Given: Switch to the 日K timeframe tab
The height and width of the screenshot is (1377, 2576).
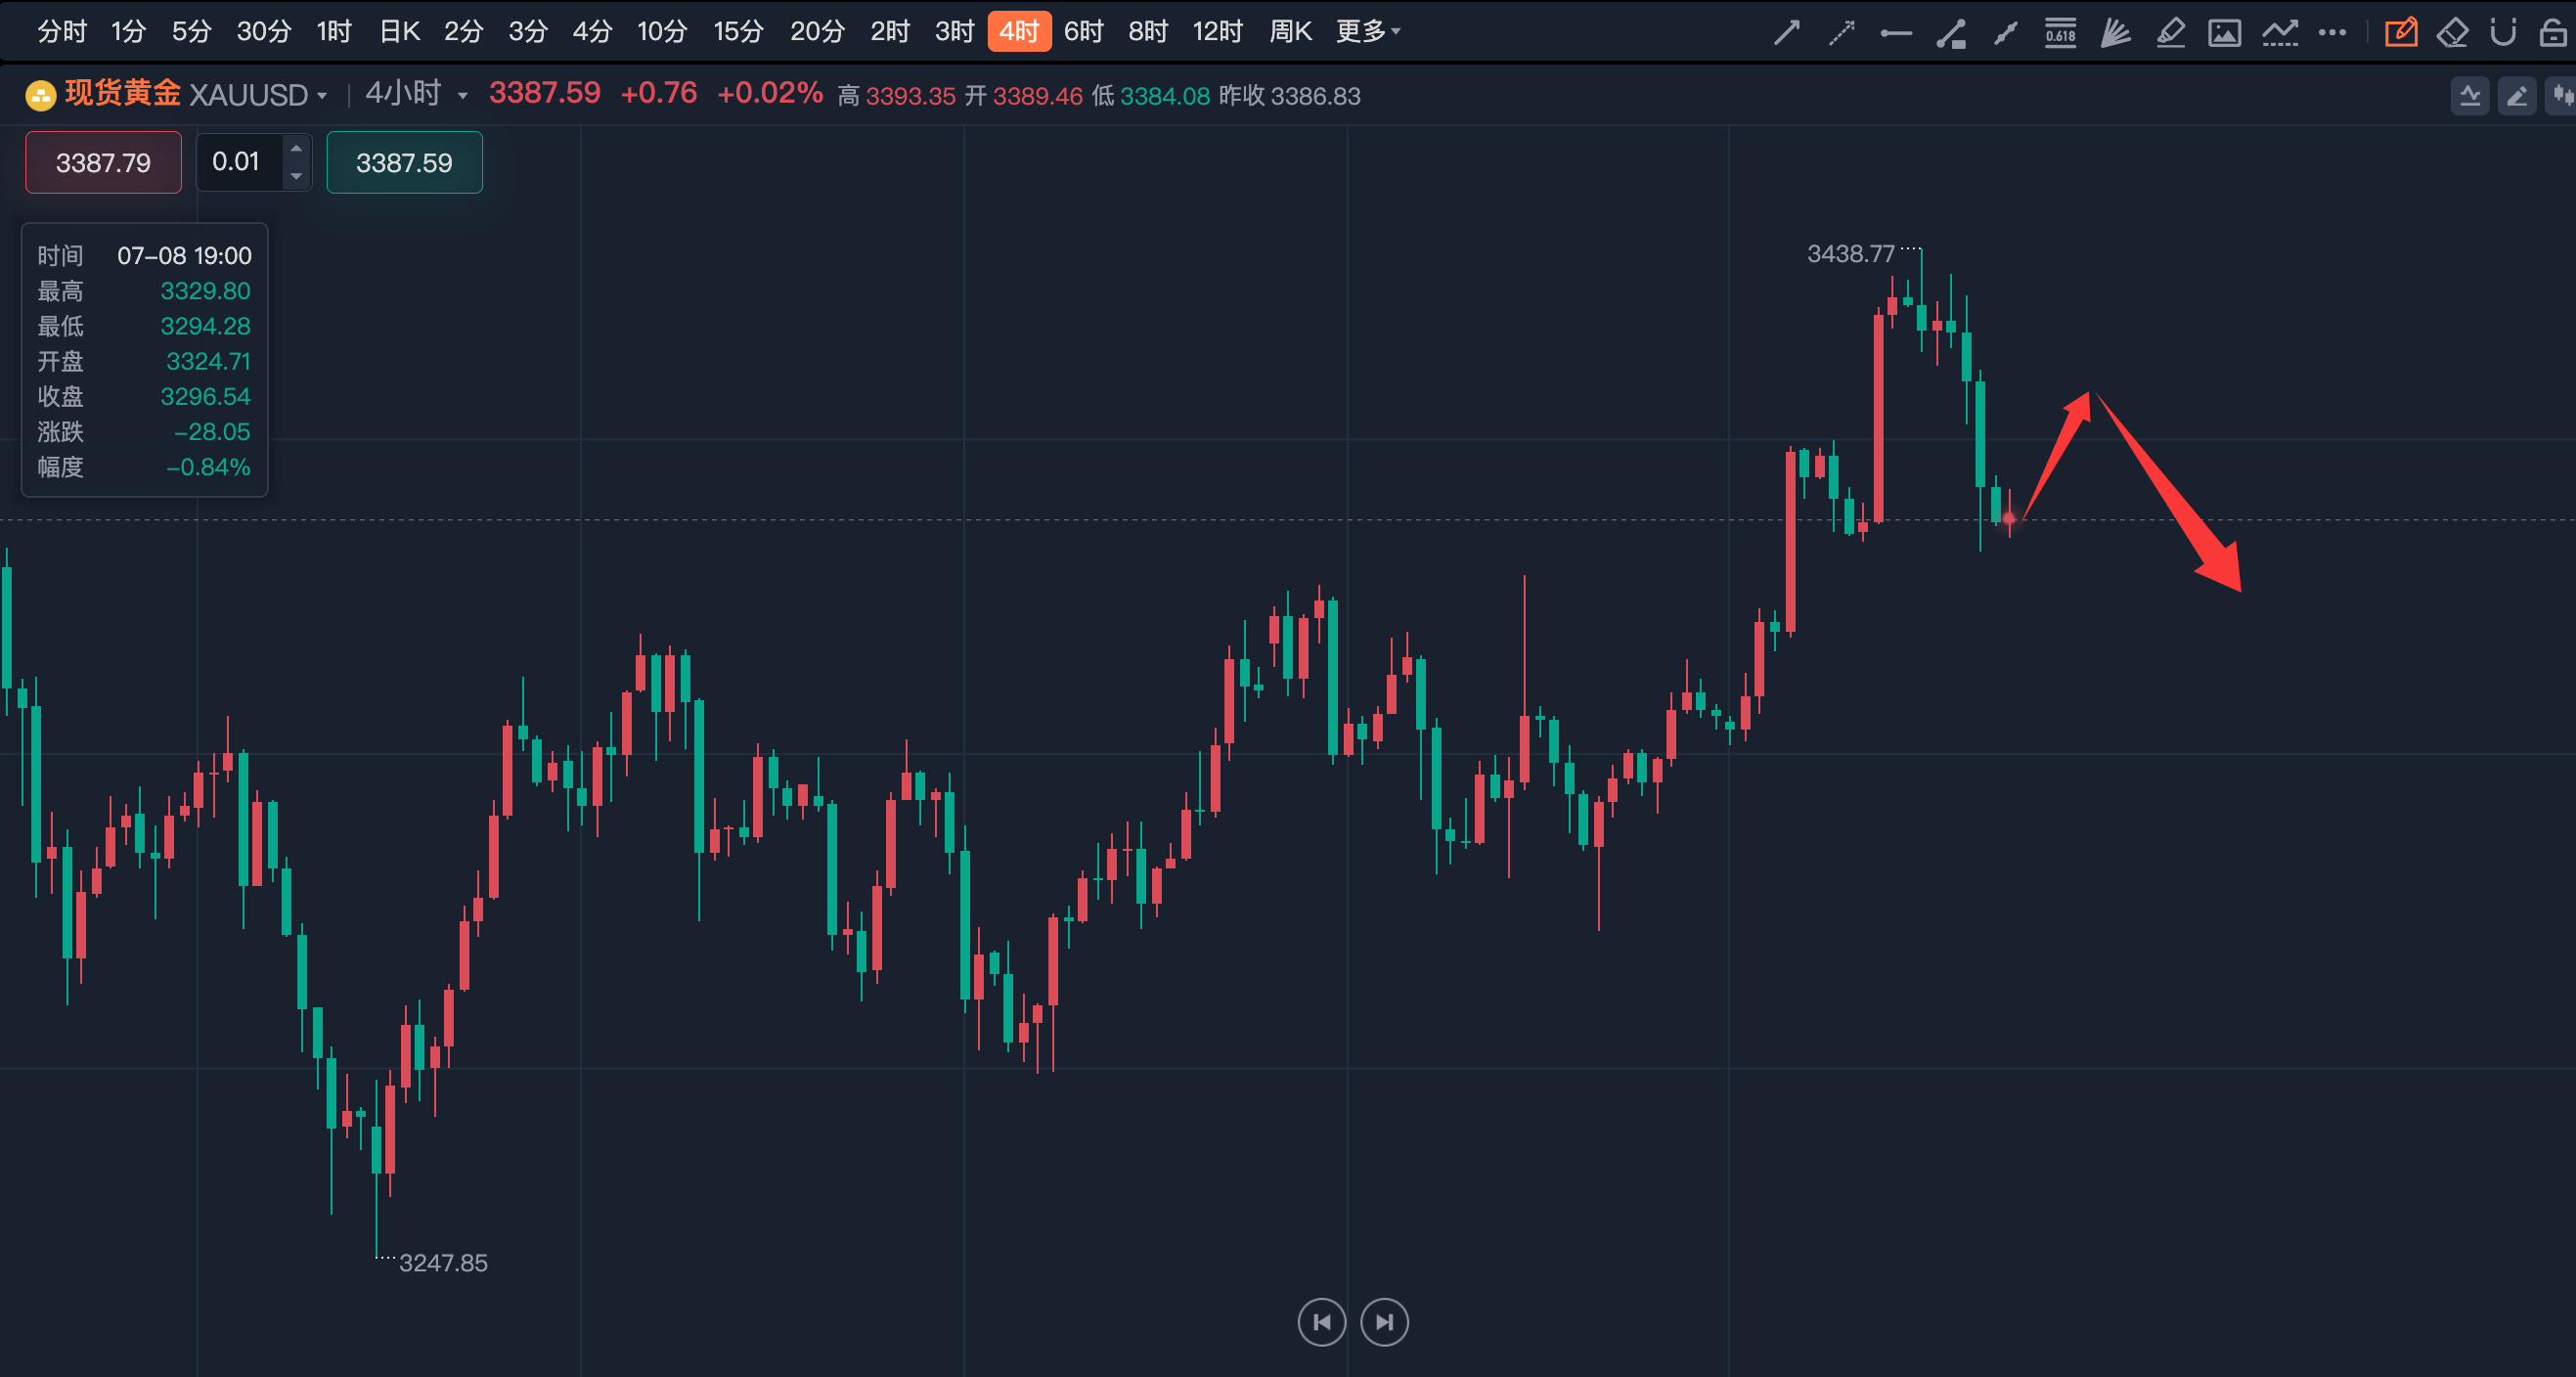Looking at the screenshot, I should 399,32.
